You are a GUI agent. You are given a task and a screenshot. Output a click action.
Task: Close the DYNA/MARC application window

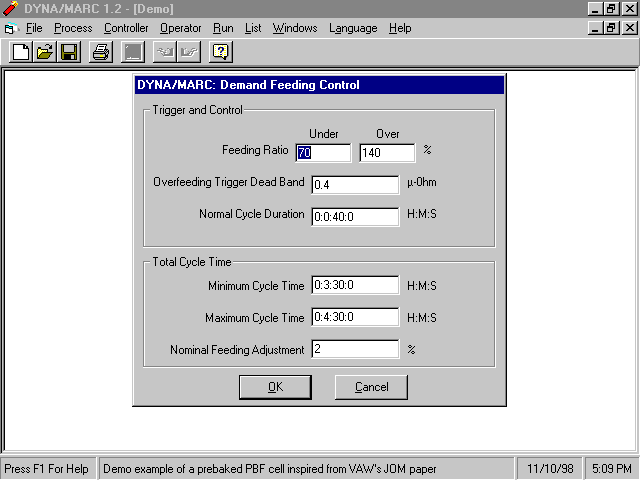[629, 9]
